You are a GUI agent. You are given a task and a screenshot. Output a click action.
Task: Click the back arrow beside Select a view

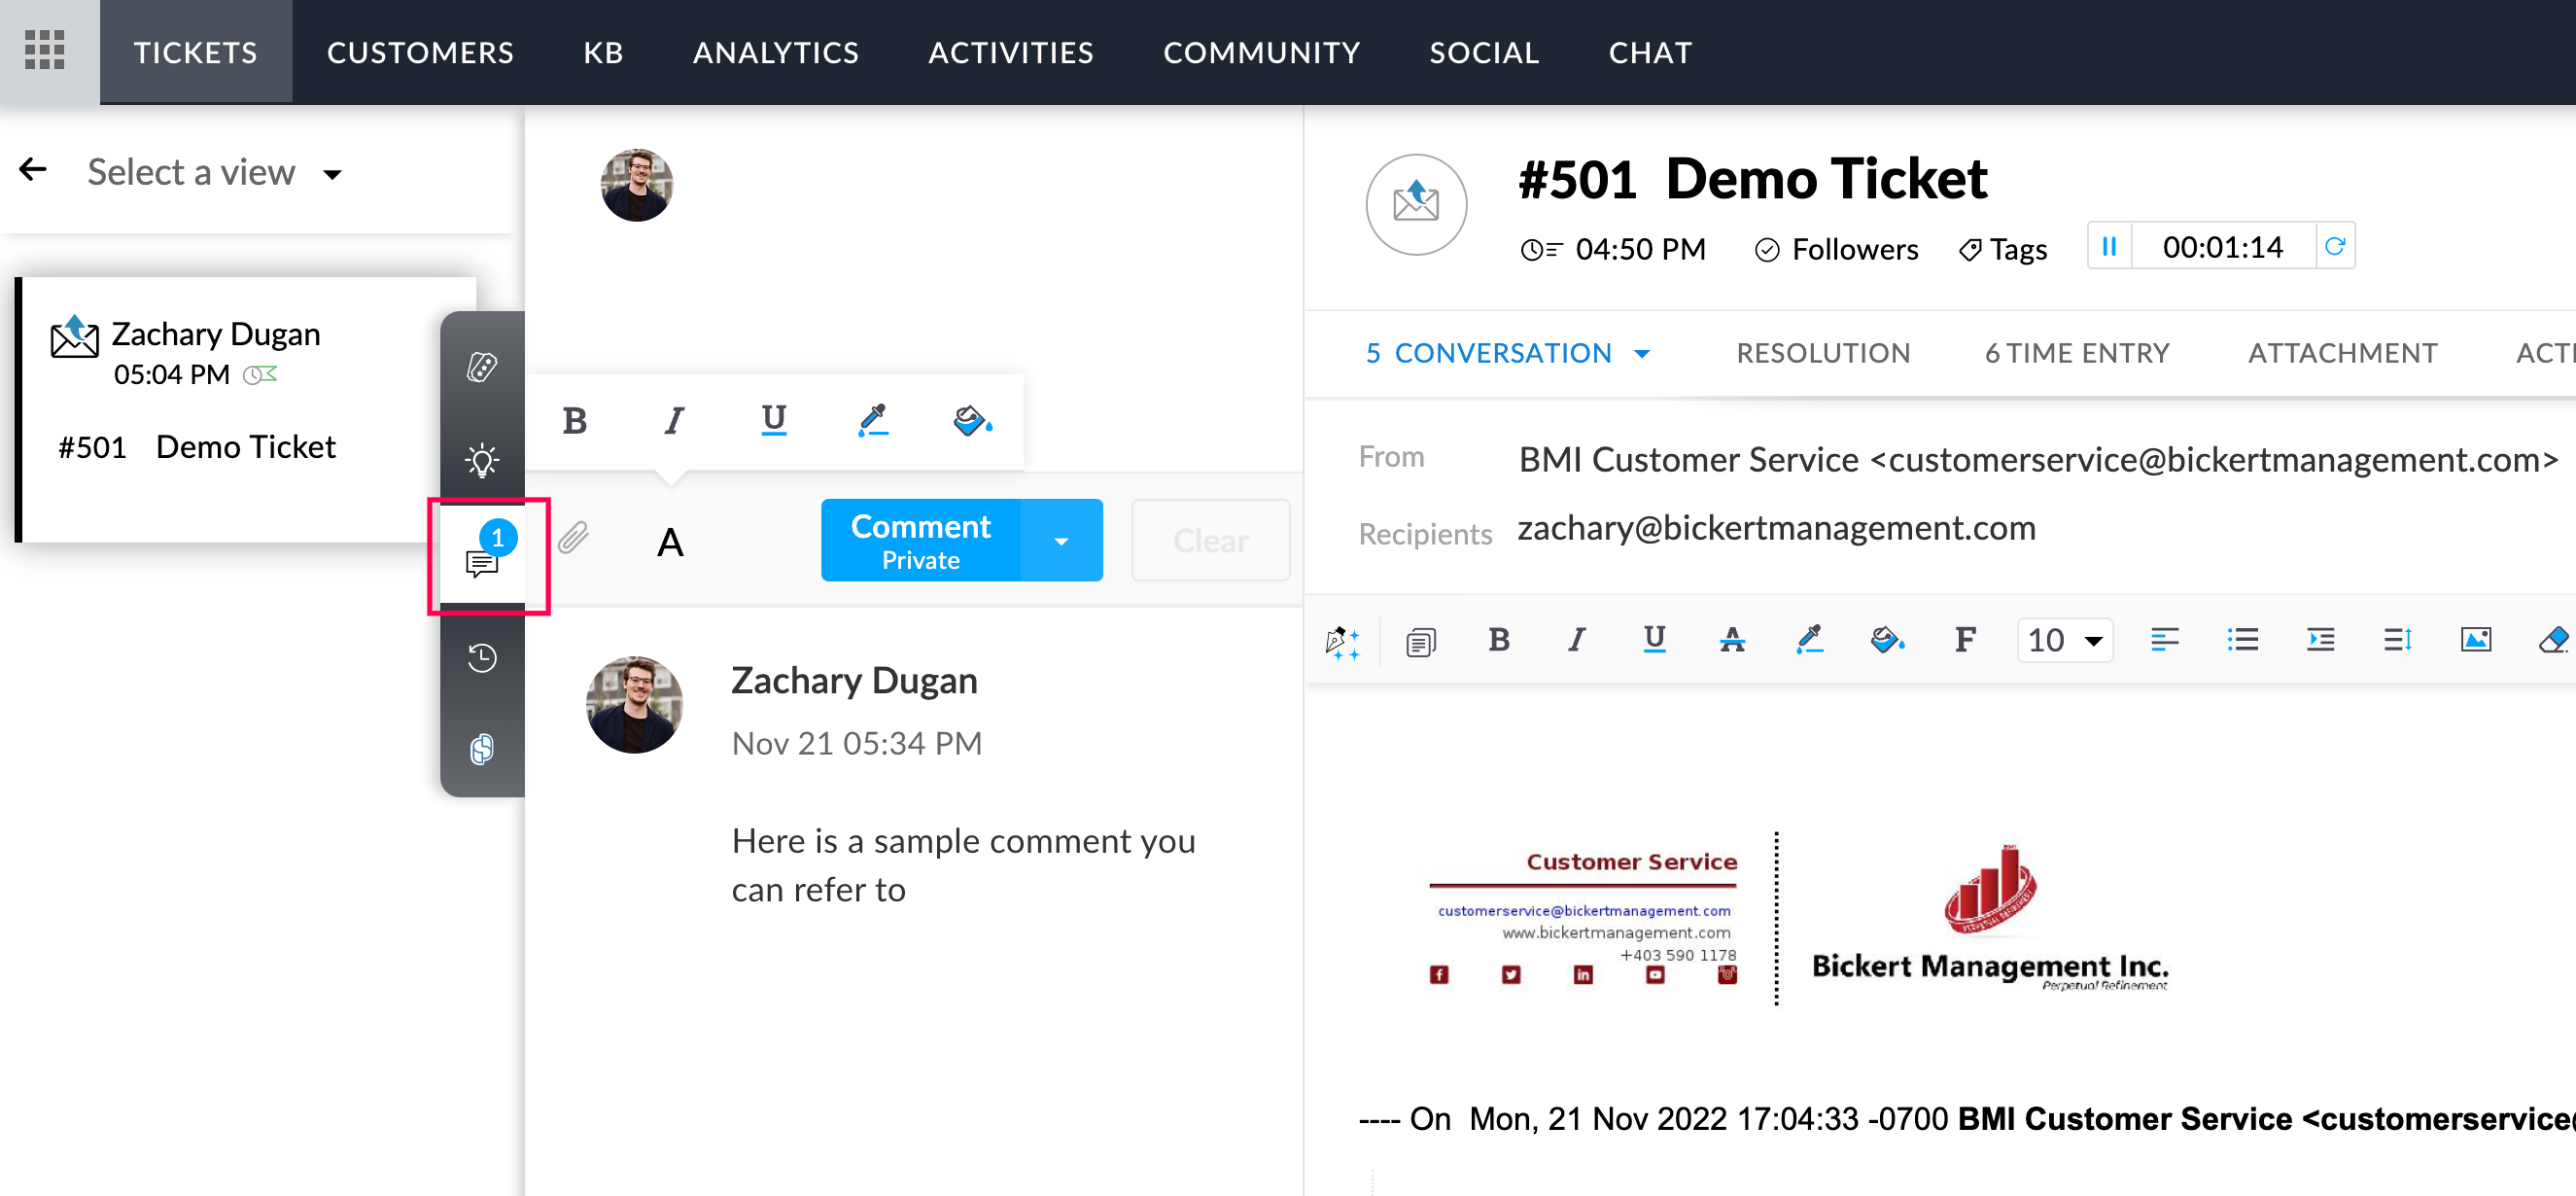[34, 170]
